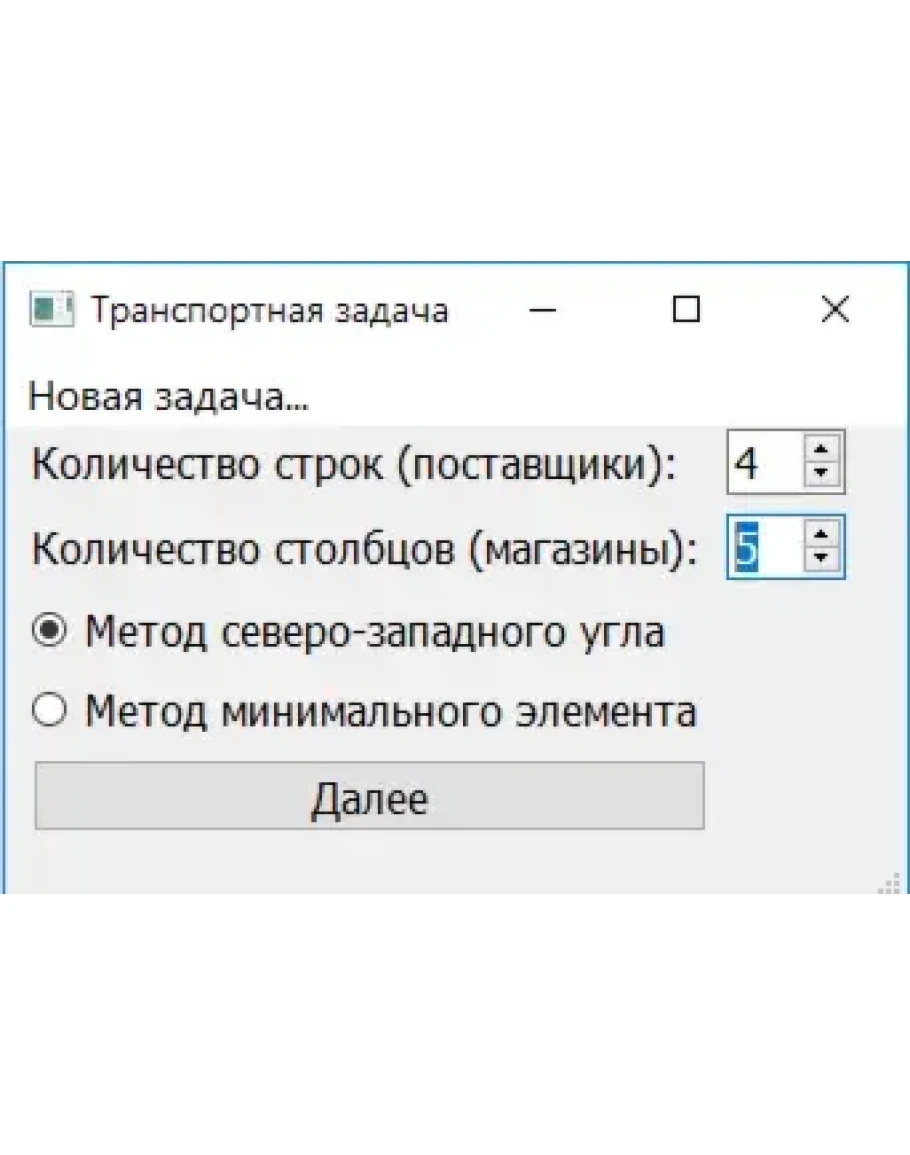Increase the number of columns (магазины)

(x=822, y=537)
